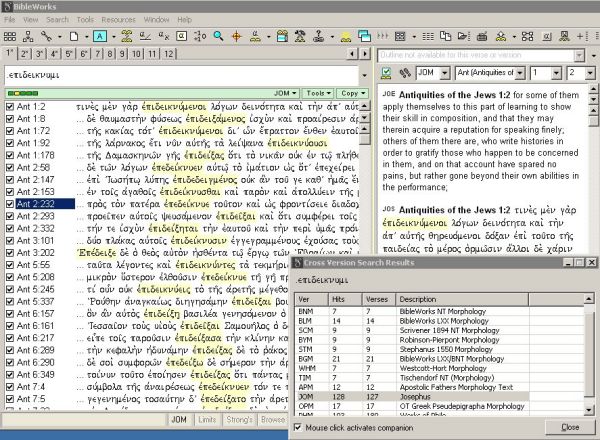Image resolution: width=600 pixels, height=440 pixels.
Task: Click the four-row list lines icon
Action: point(428,36)
